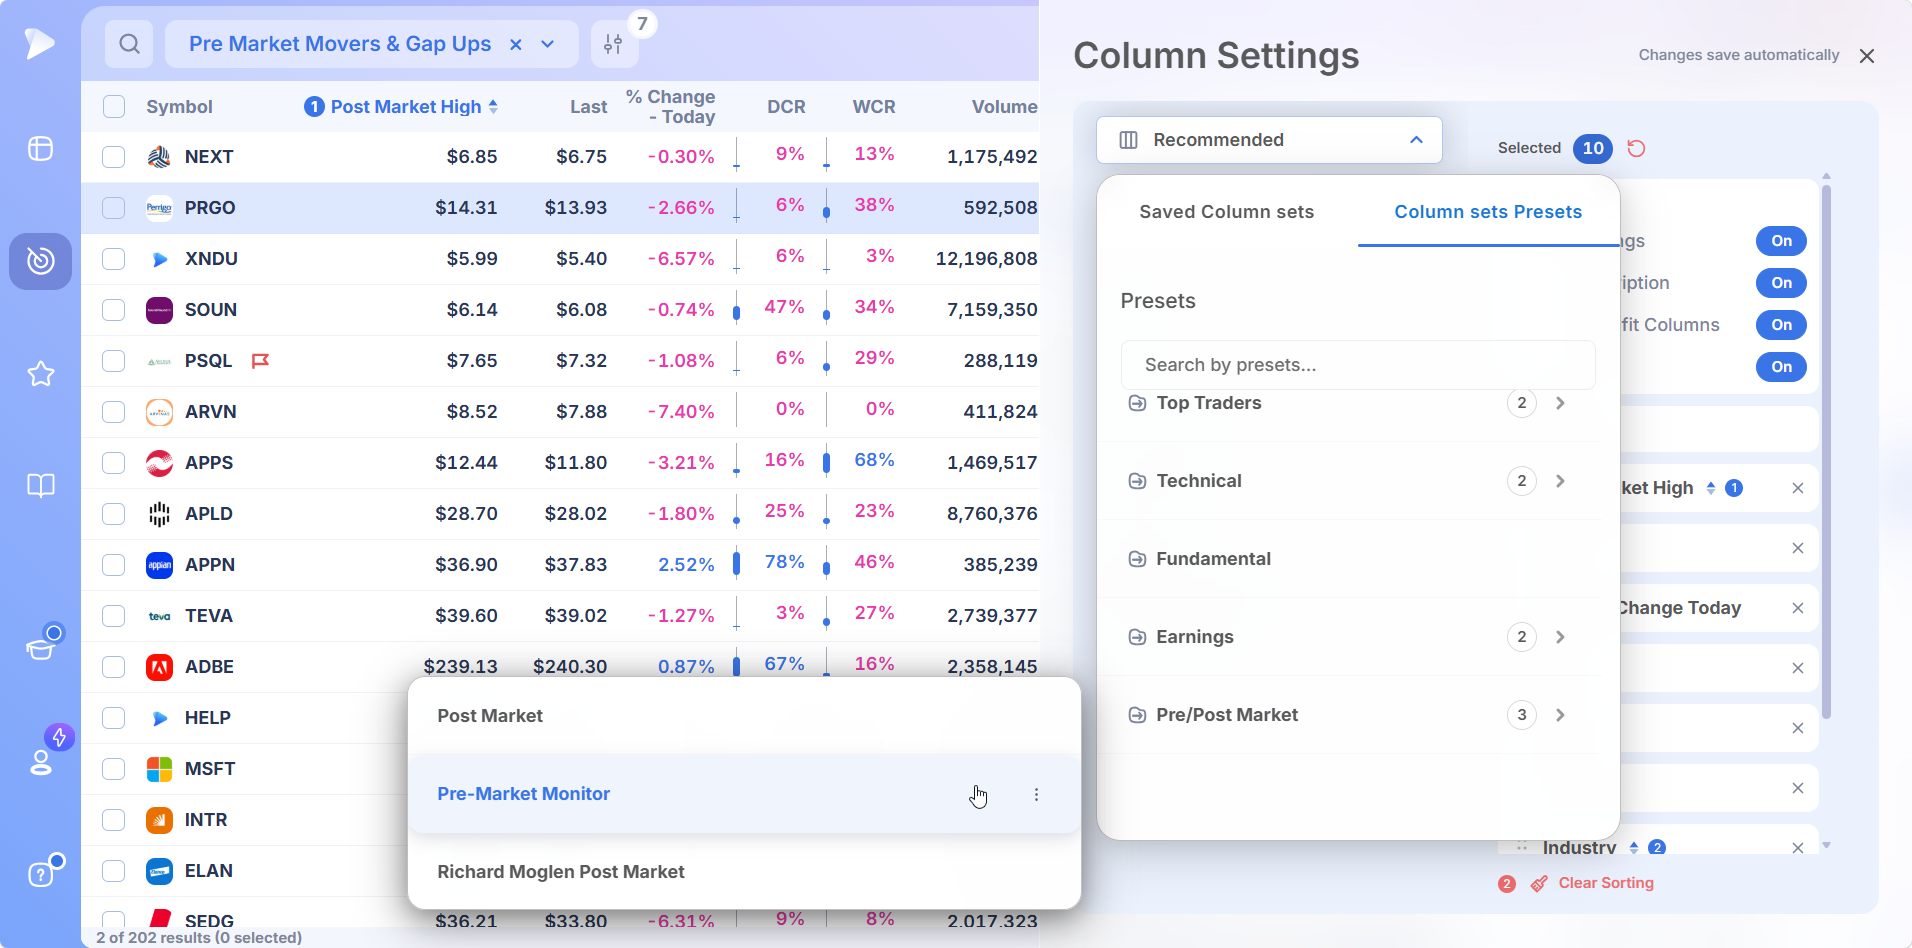Open the search magnifier icon
Screen dimensions: 1912x948
pos(129,44)
